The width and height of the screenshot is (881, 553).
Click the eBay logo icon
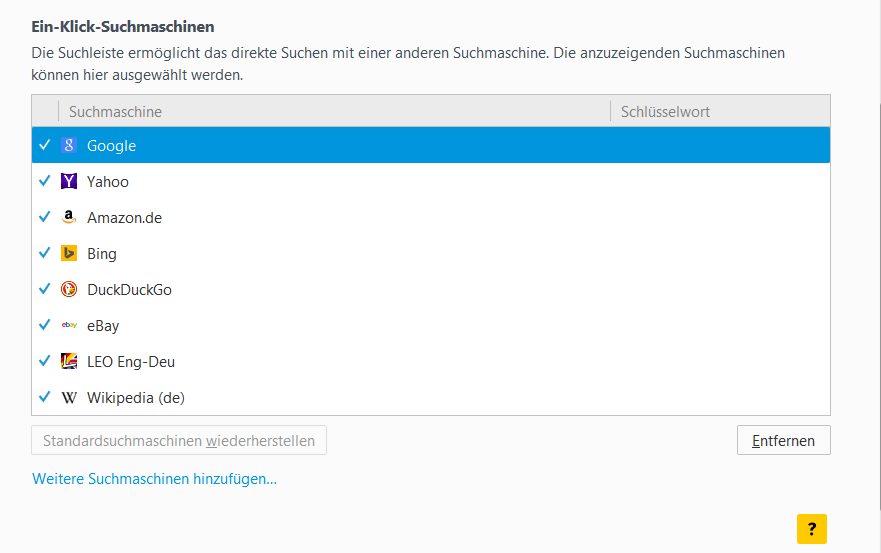(x=69, y=326)
